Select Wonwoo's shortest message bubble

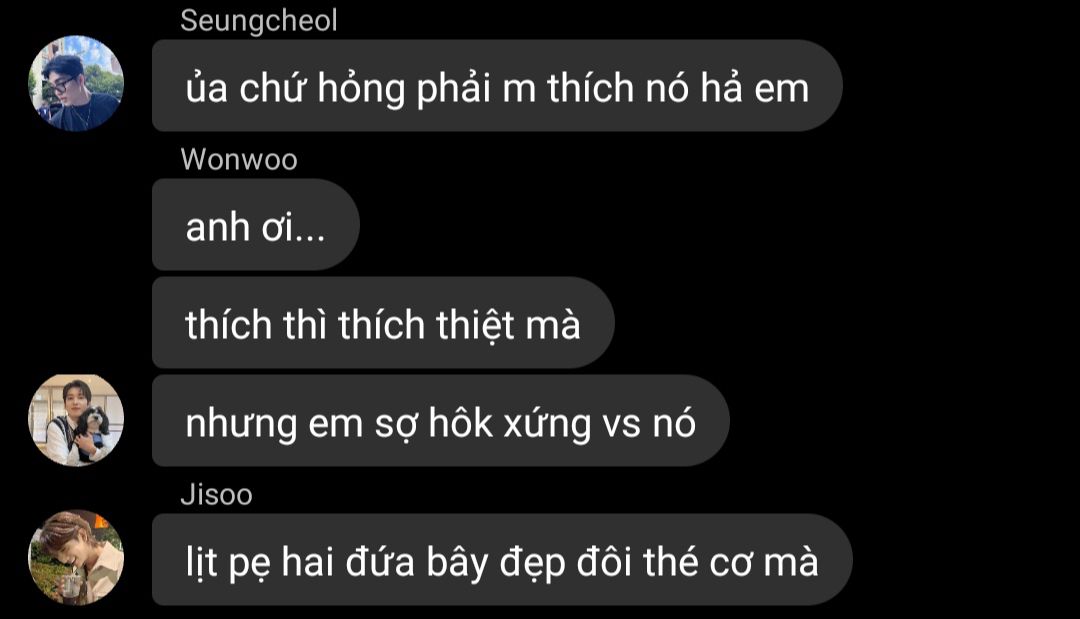pos(256,224)
